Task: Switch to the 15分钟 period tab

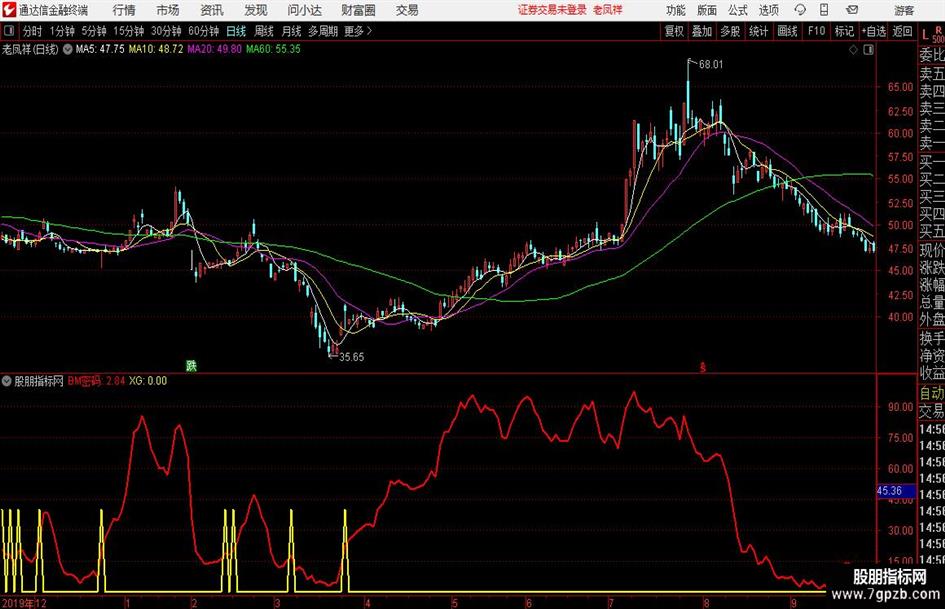Action: click(x=129, y=31)
